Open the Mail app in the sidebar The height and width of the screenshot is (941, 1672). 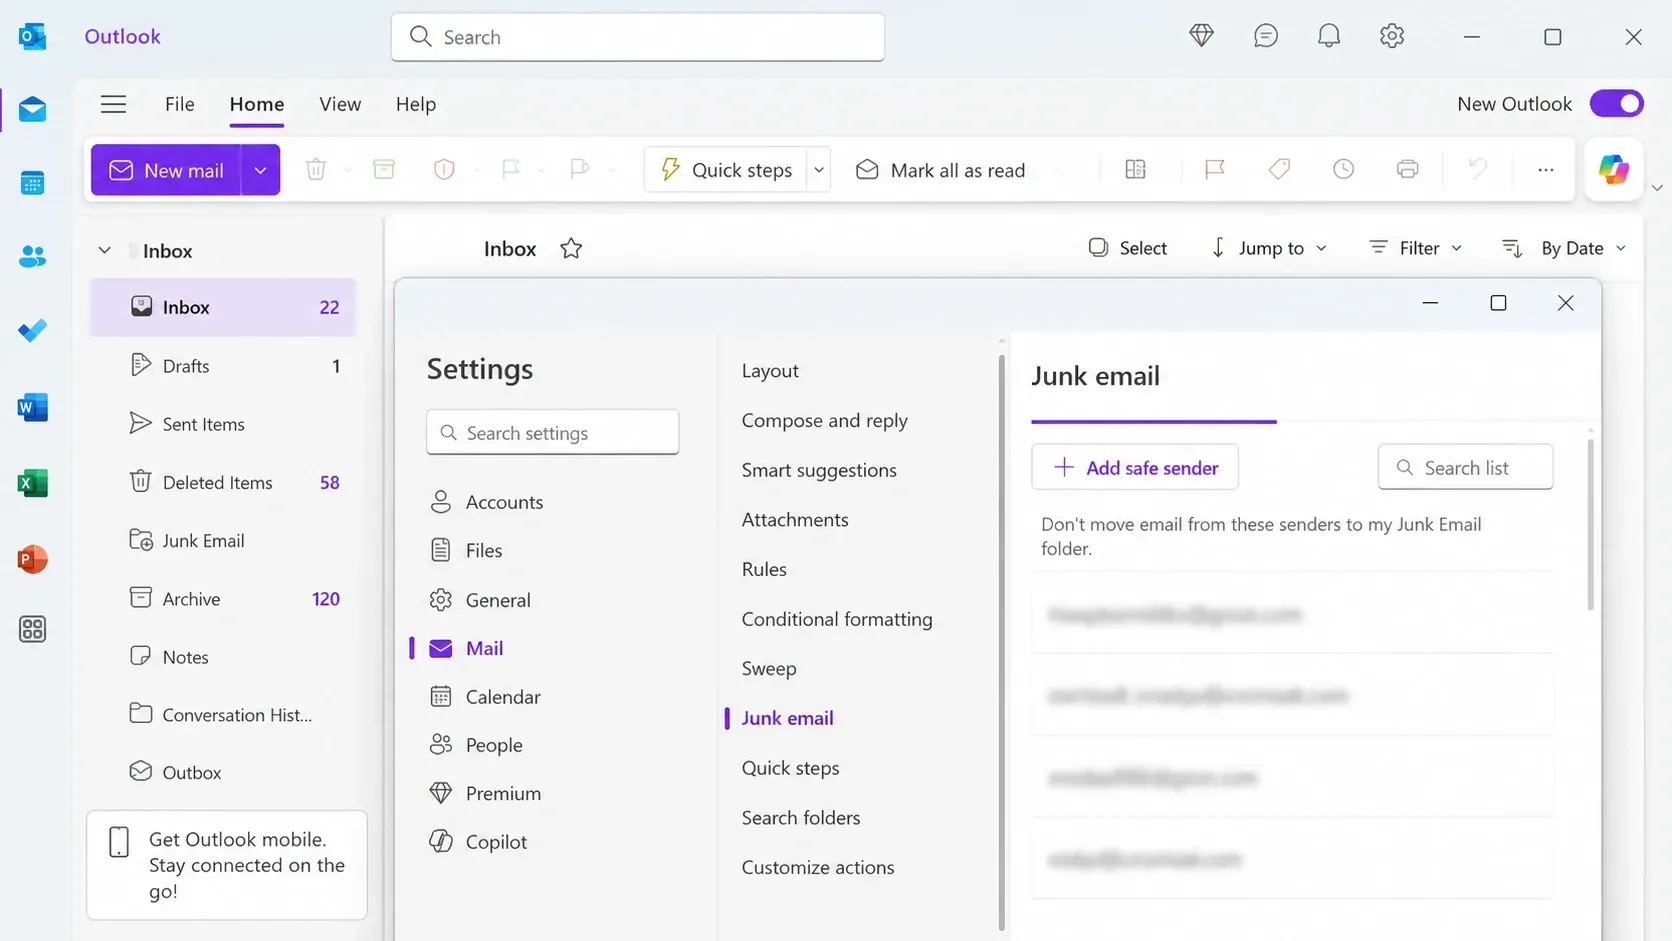pos(32,109)
